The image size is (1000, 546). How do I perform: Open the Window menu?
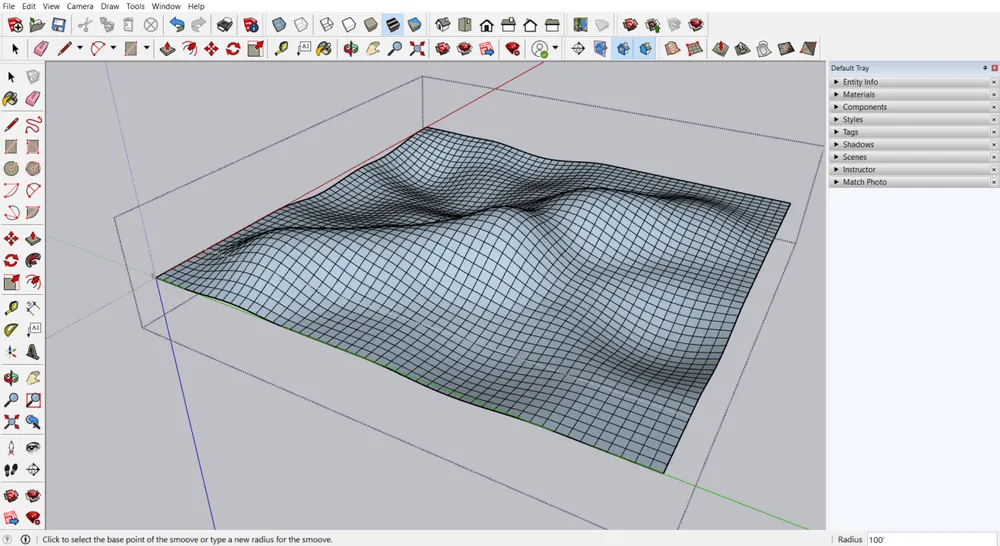click(166, 6)
